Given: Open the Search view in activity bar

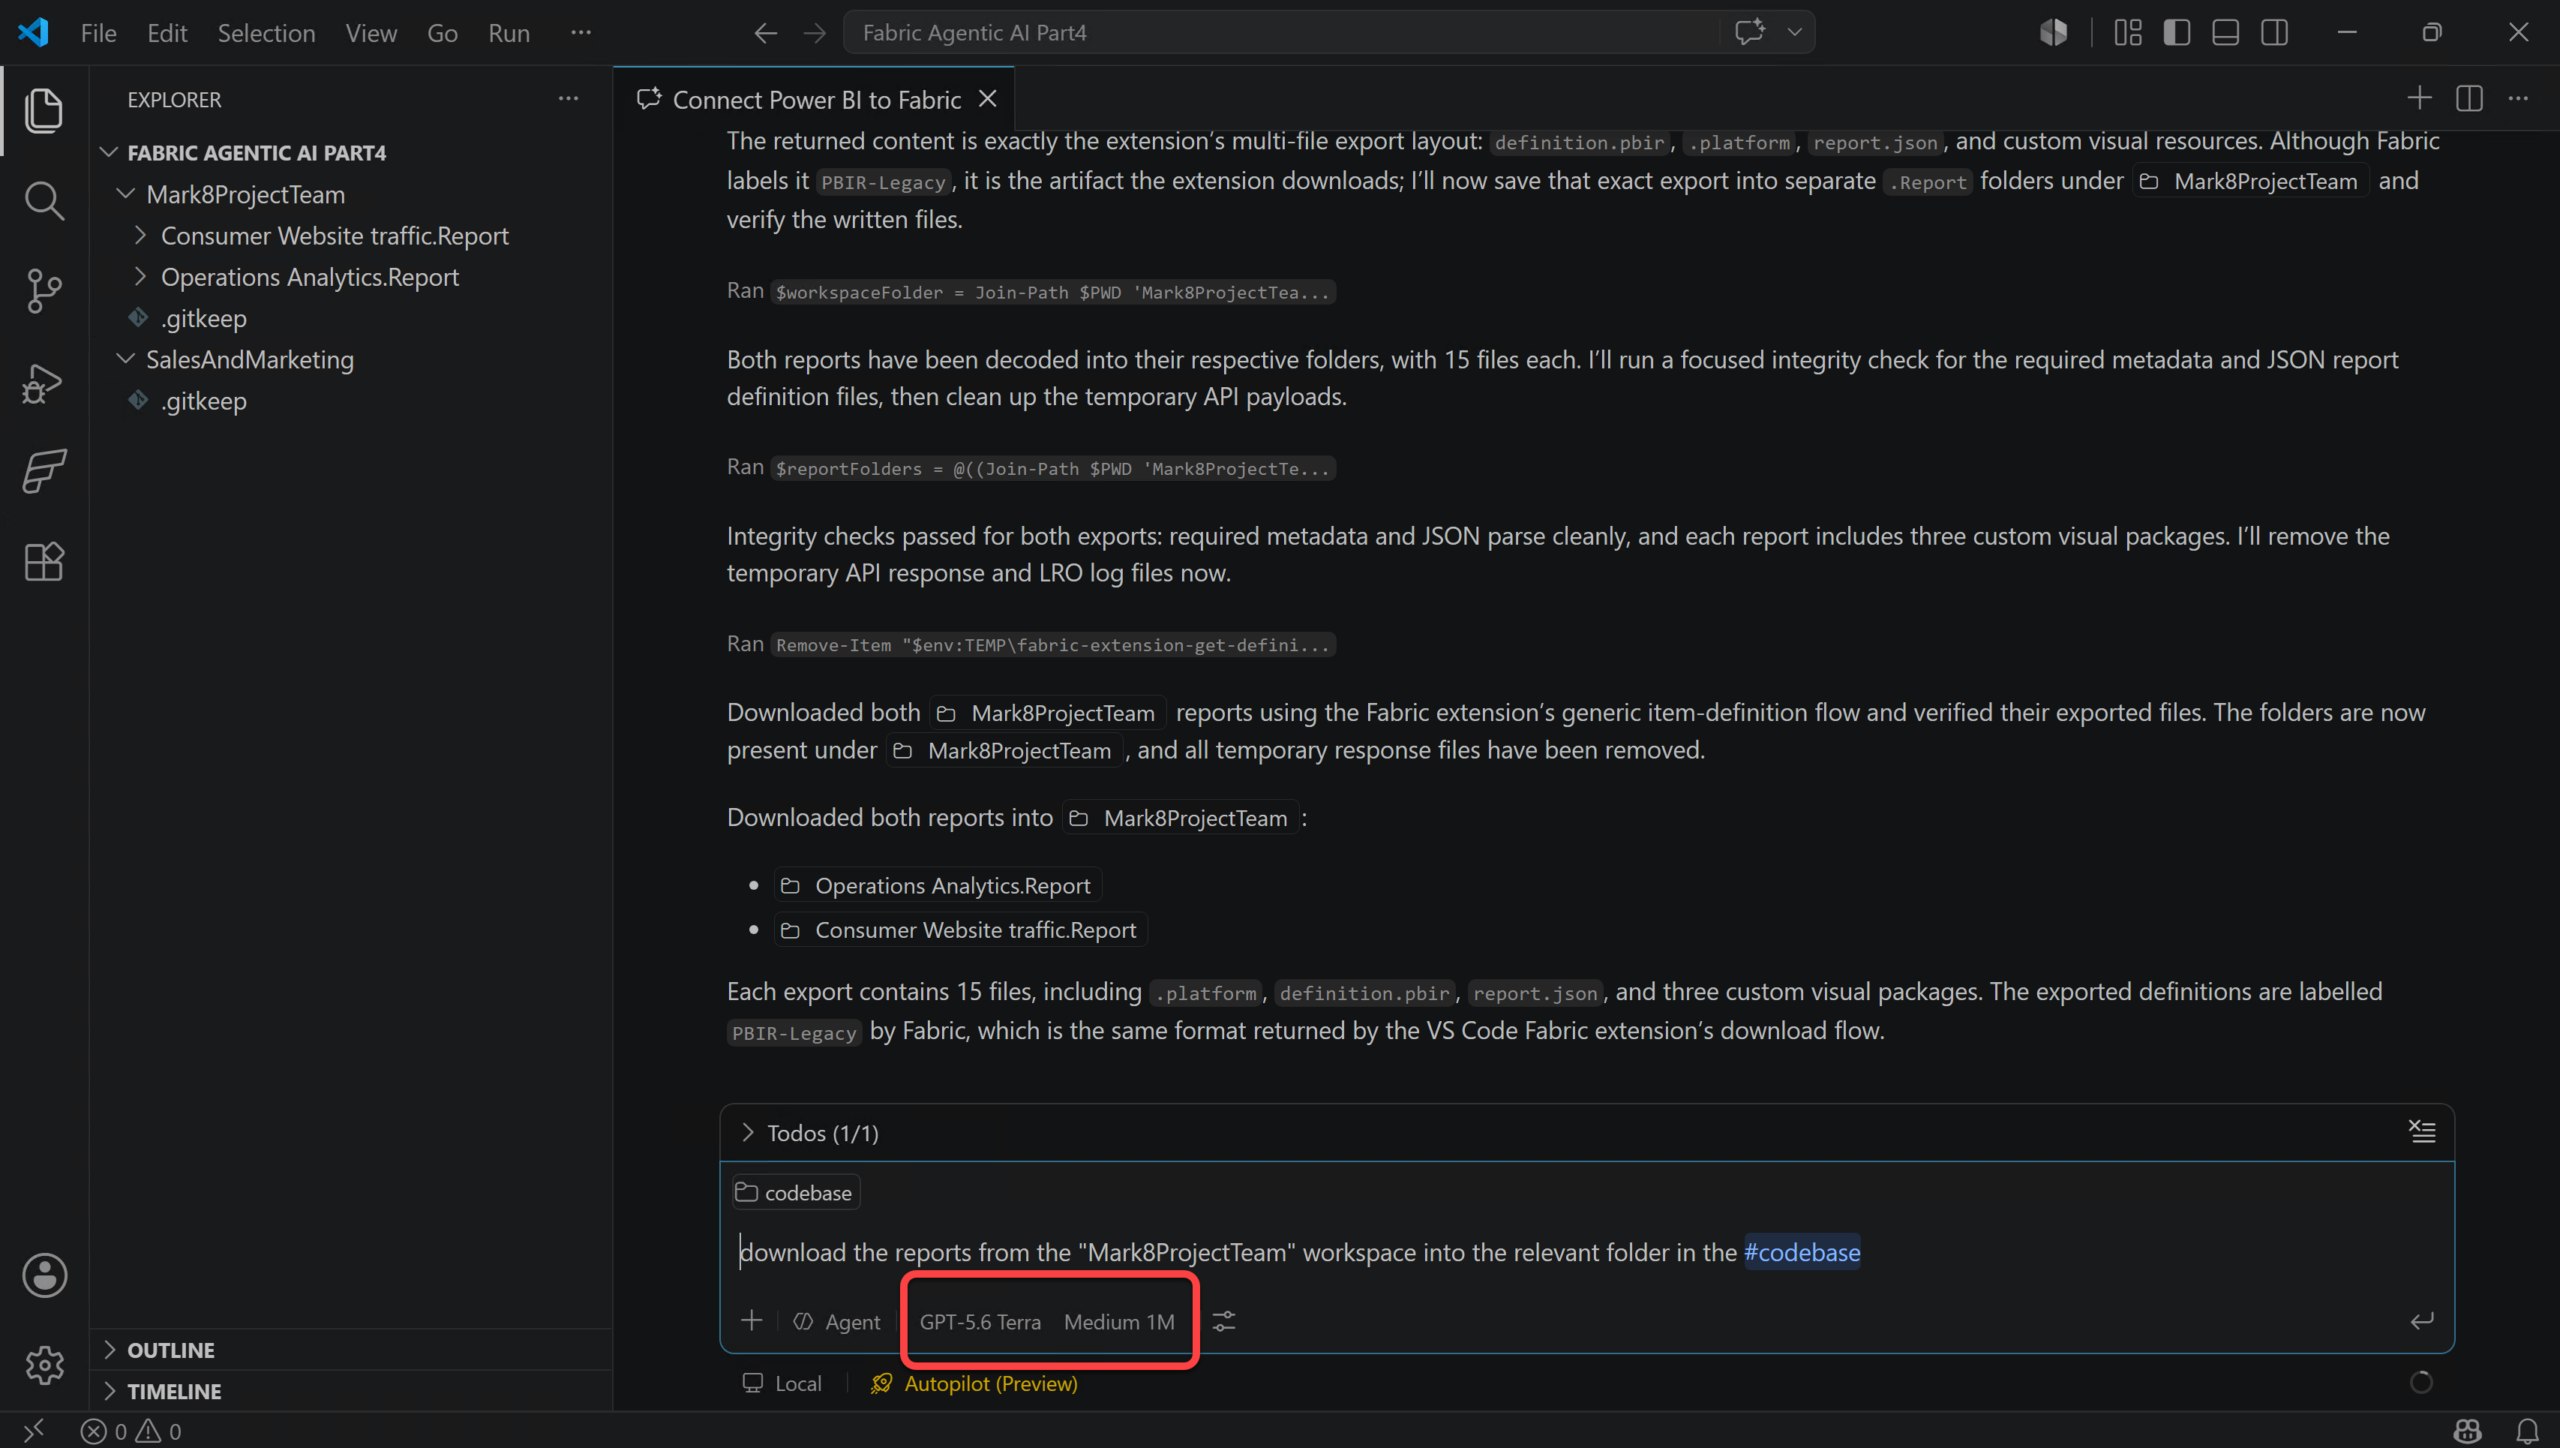Looking at the screenshot, I should pyautogui.click(x=44, y=201).
